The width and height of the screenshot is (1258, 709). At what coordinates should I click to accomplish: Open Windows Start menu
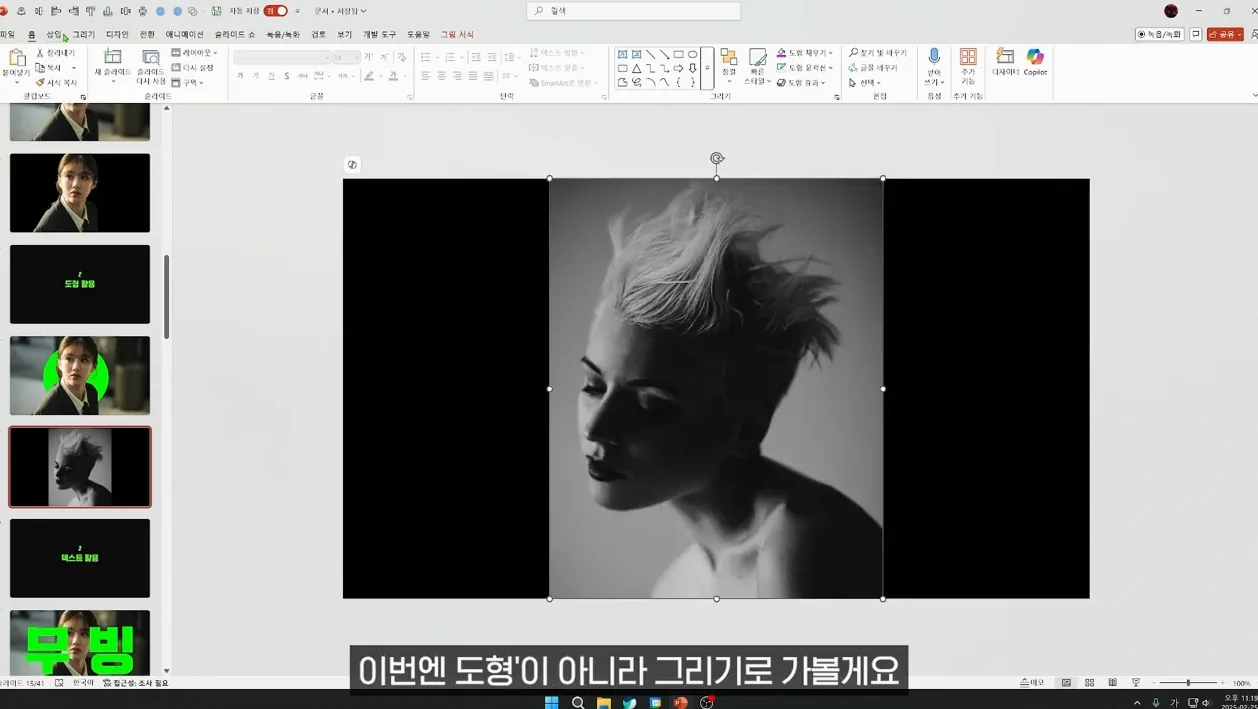(551, 702)
